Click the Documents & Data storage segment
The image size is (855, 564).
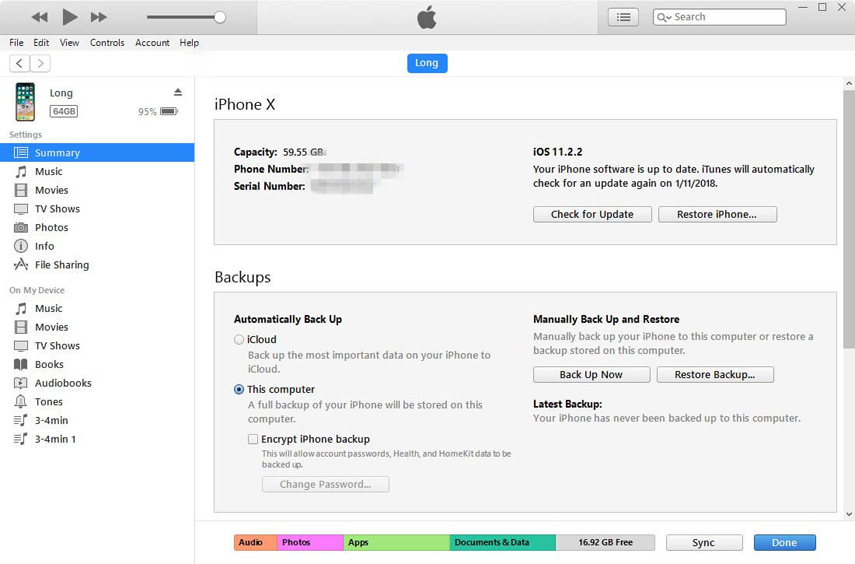[x=503, y=542]
